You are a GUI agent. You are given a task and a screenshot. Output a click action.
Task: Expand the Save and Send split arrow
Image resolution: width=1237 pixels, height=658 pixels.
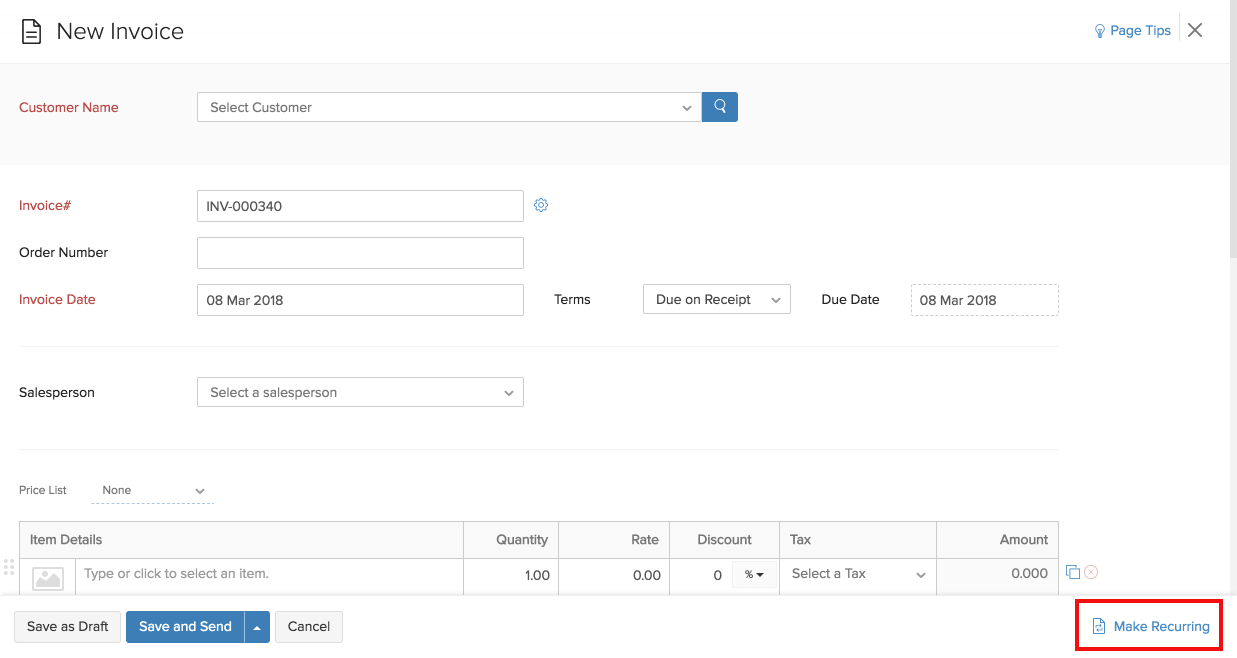click(255, 626)
